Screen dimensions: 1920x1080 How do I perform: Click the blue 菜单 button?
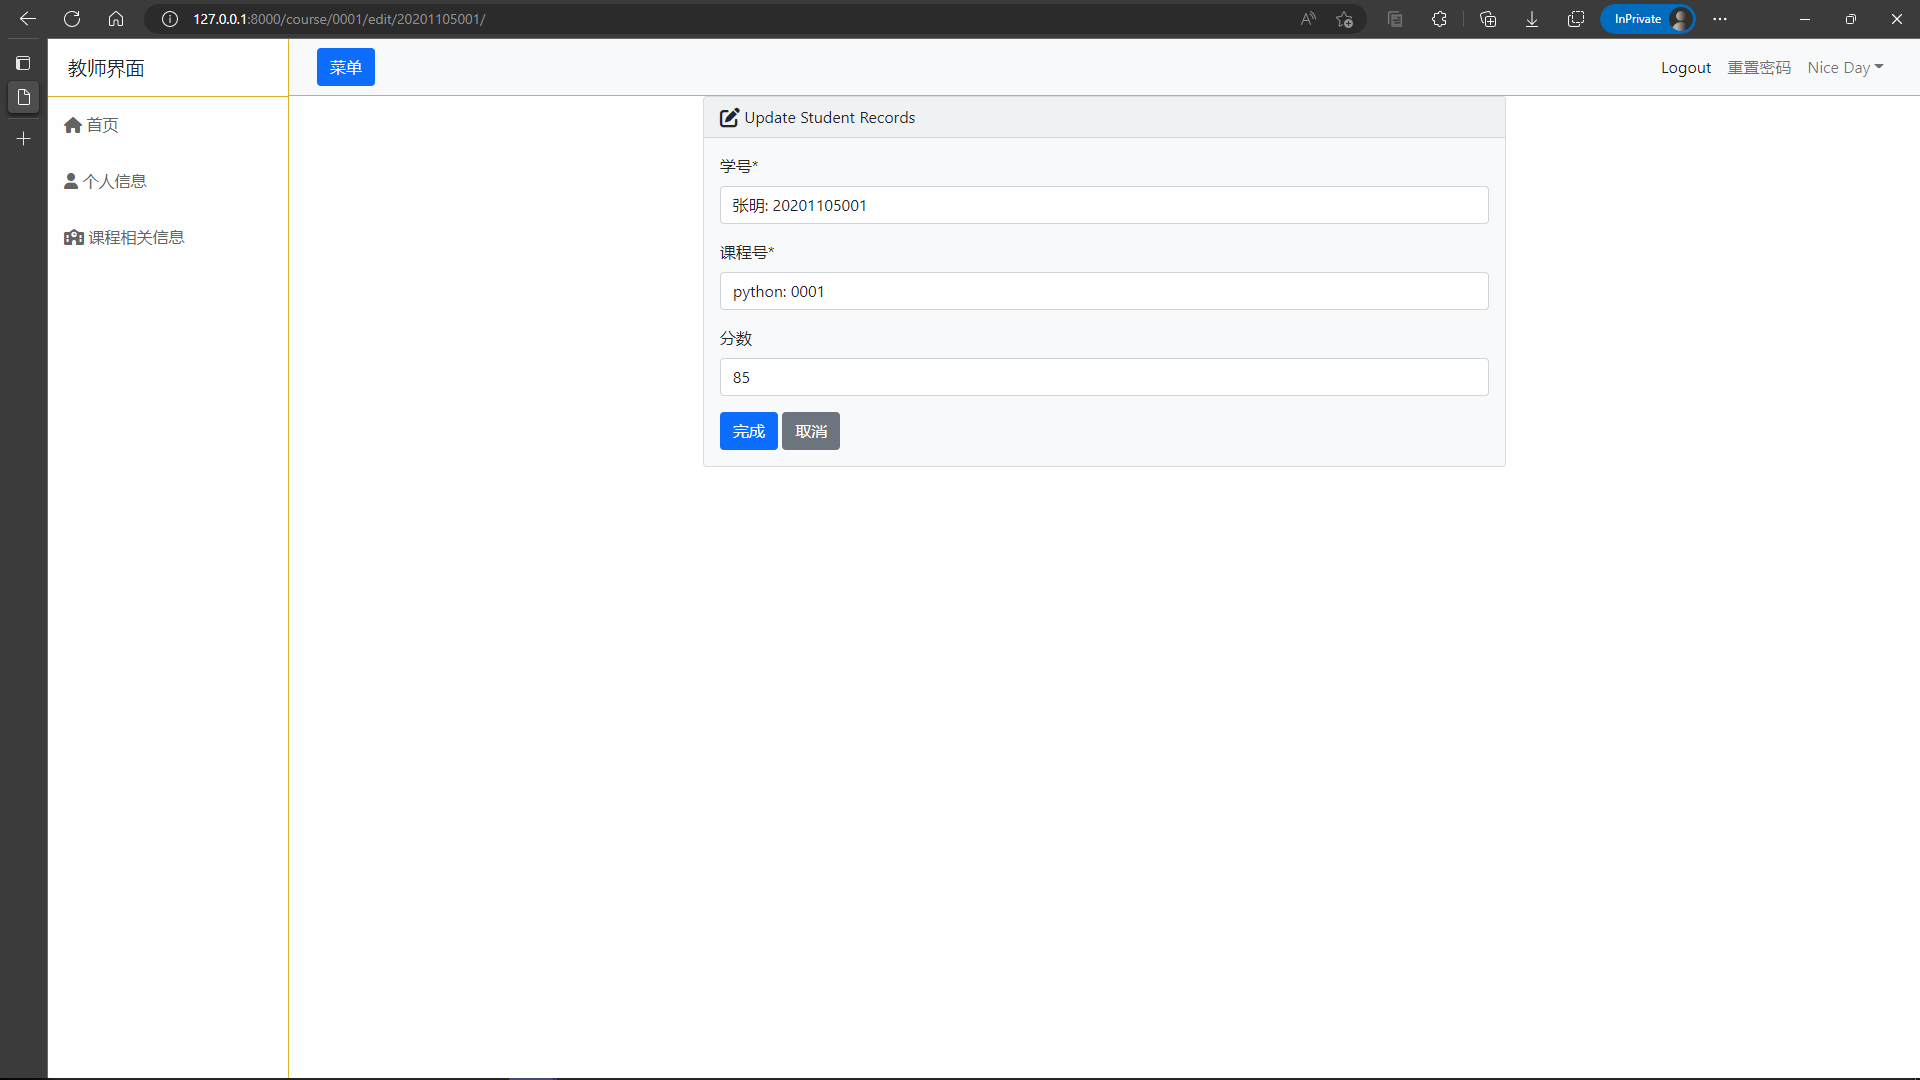click(x=345, y=67)
